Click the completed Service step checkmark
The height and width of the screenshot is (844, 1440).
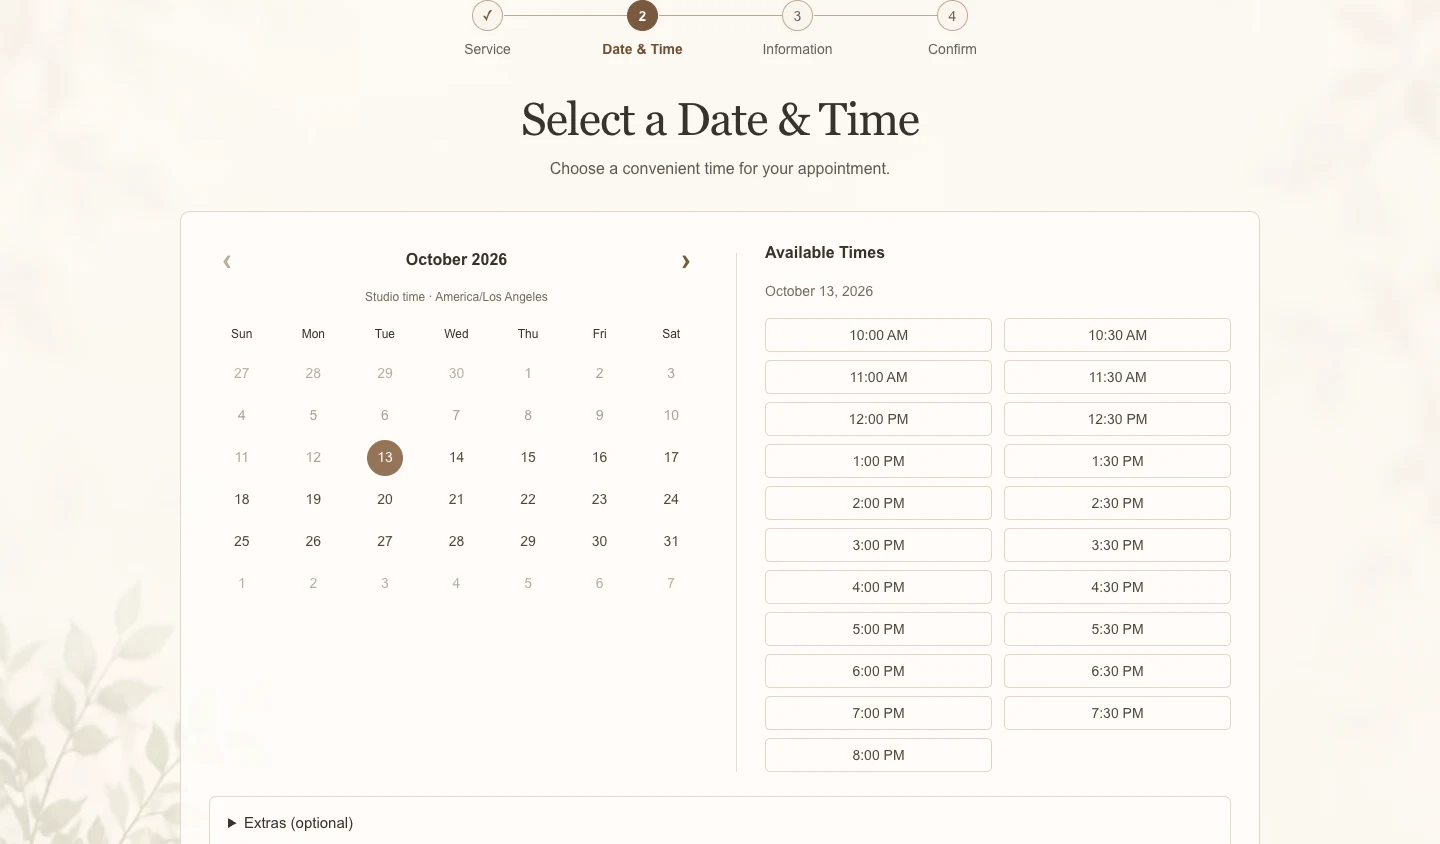coord(487,16)
